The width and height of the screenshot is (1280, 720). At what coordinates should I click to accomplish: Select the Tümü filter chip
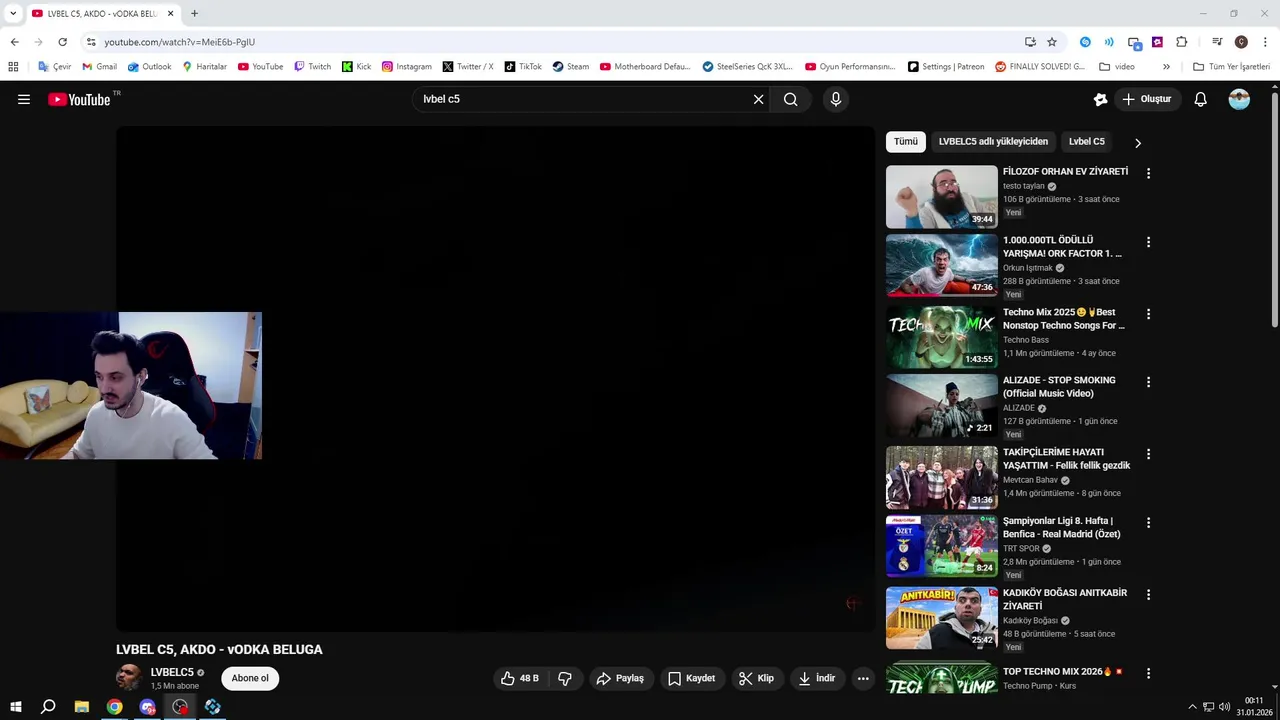tap(906, 142)
